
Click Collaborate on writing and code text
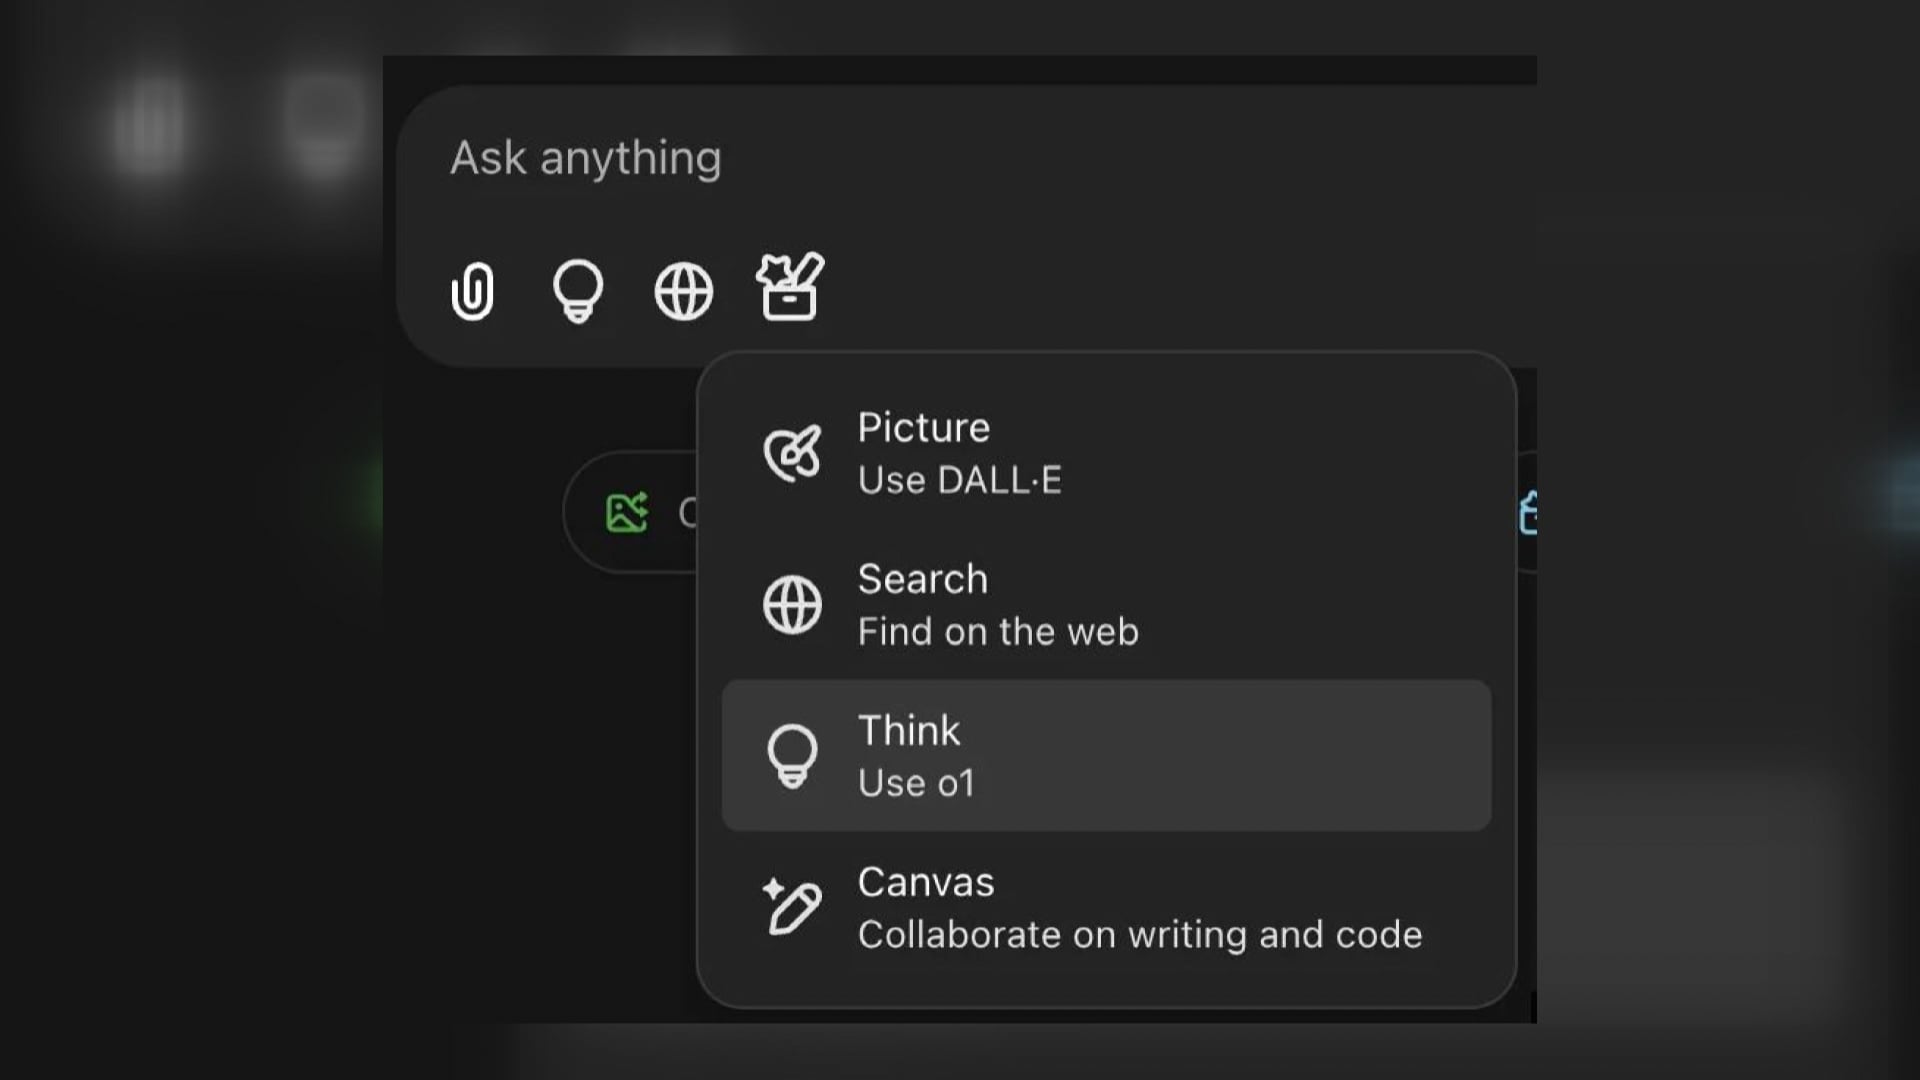click(1139, 935)
